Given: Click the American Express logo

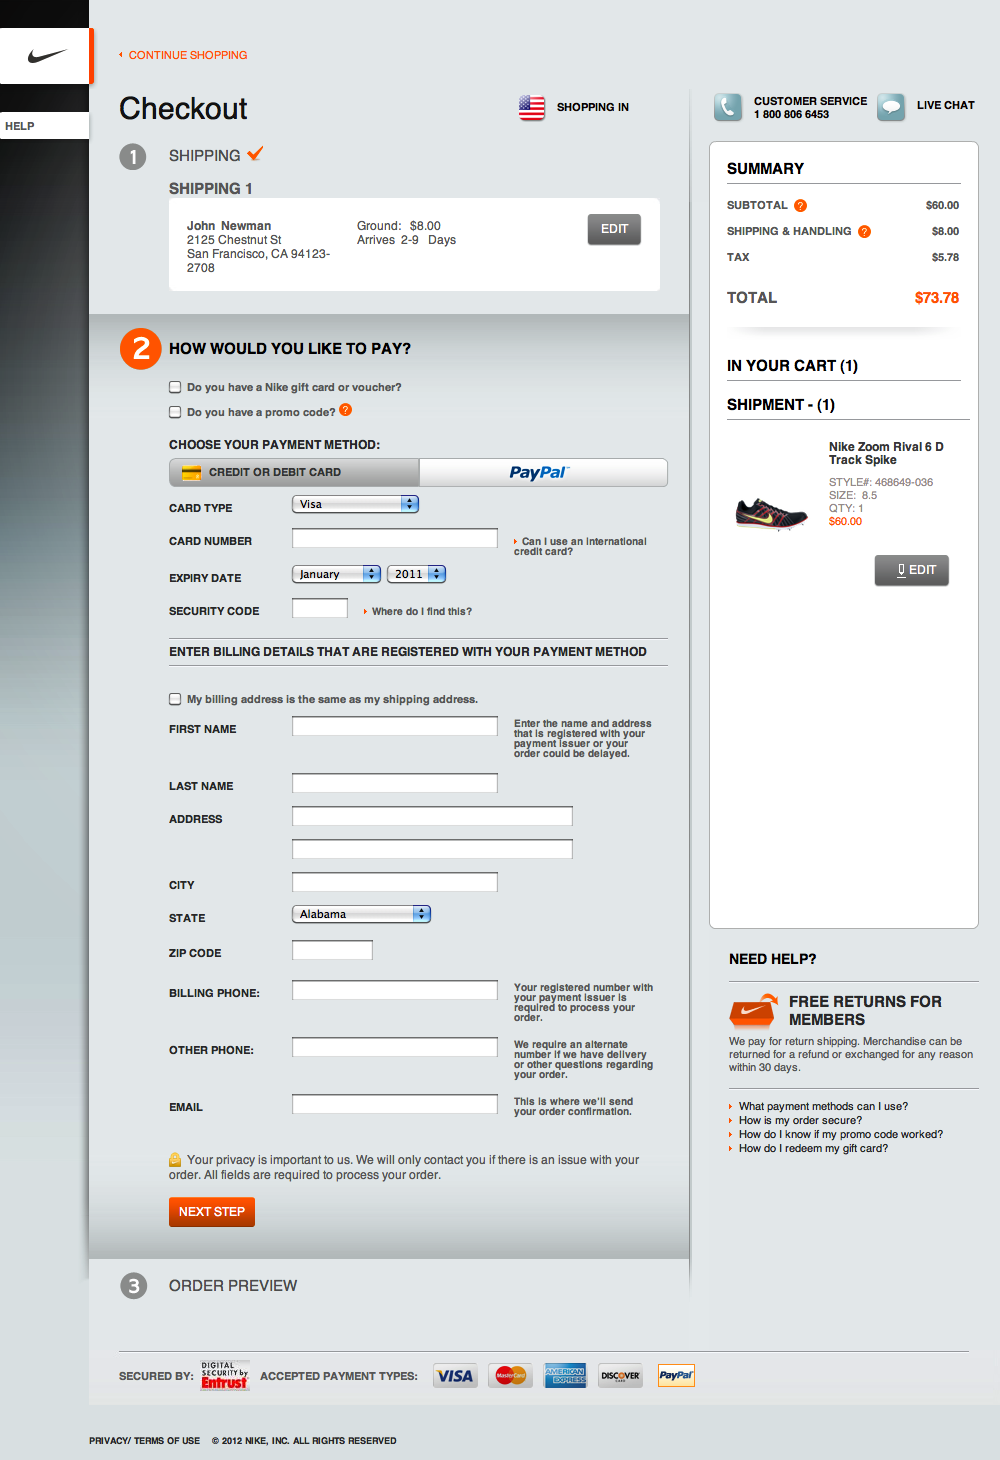Looking at the screenshot, I should tap(565, 1376).
